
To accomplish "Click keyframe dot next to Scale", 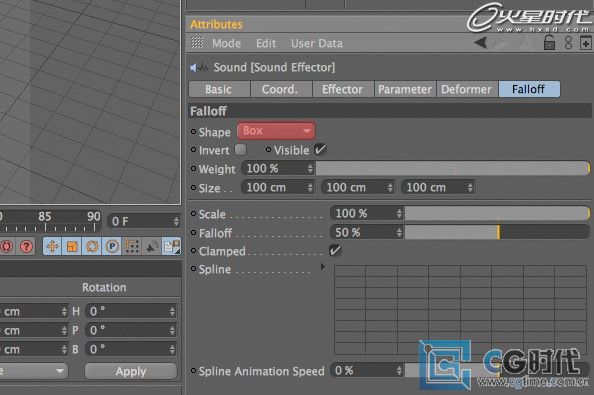I will (193, 214).
